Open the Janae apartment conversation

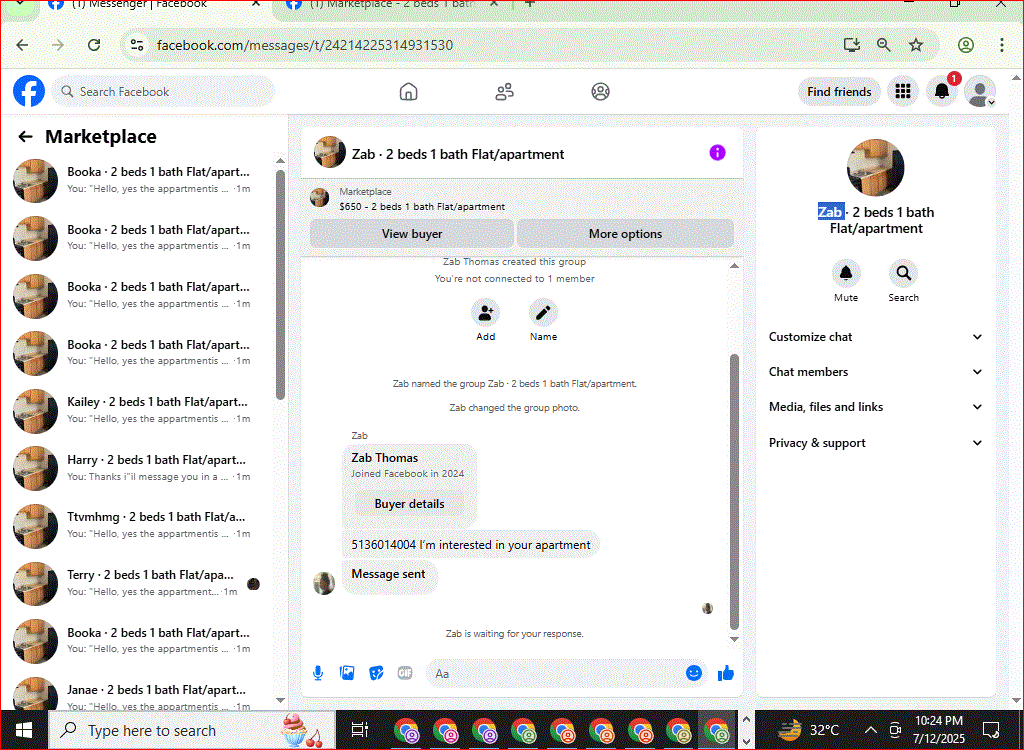tap(140, 696)
